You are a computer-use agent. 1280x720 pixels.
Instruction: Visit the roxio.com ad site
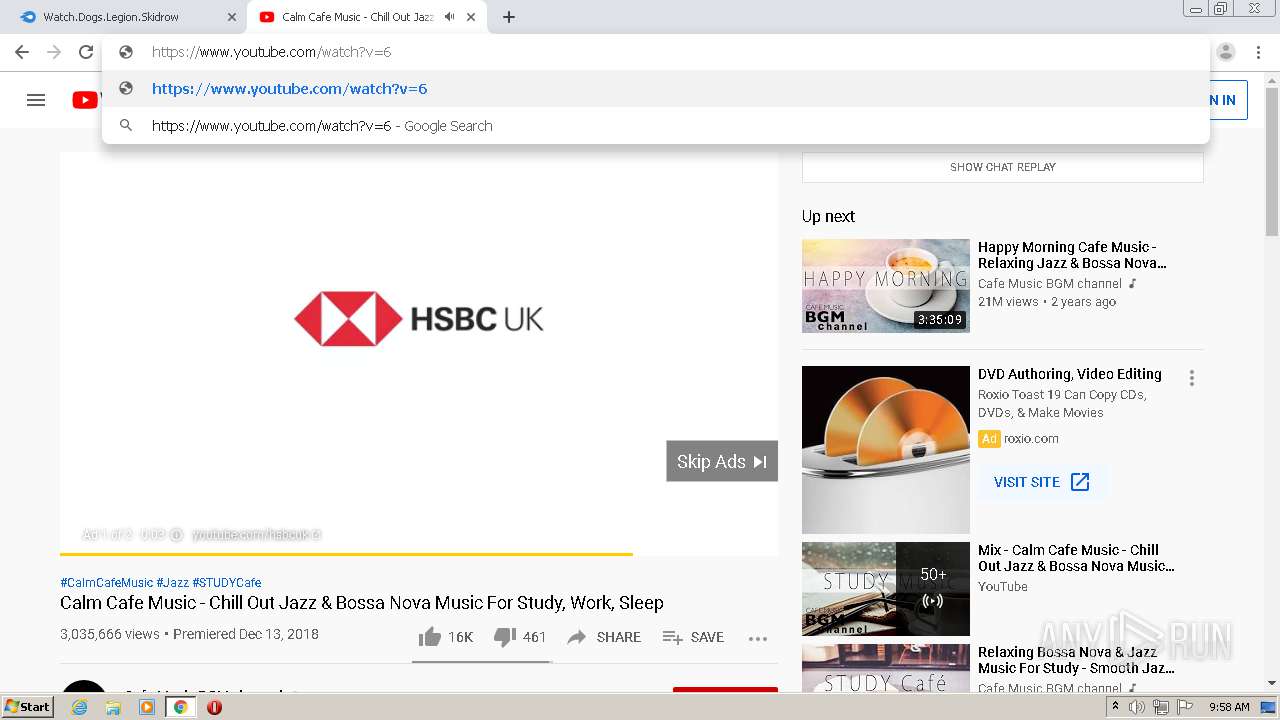pyautogui.click(x=1042, y=482)
